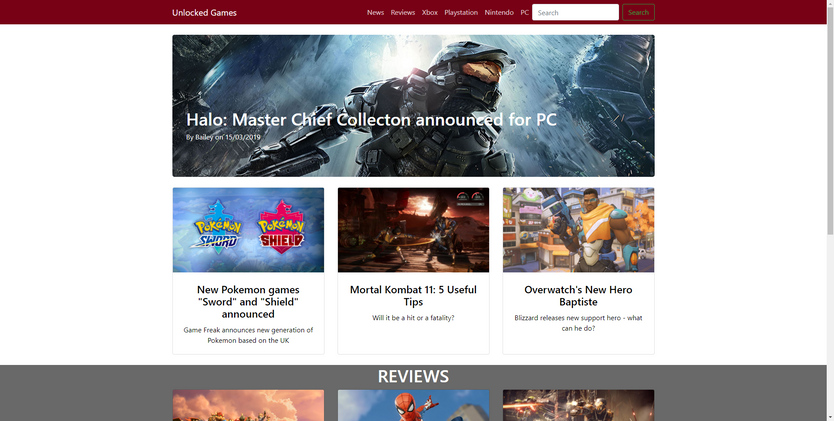Select Xbox in the navbar
Viewport: 834px width, 421px height.
tap(429, 12)
